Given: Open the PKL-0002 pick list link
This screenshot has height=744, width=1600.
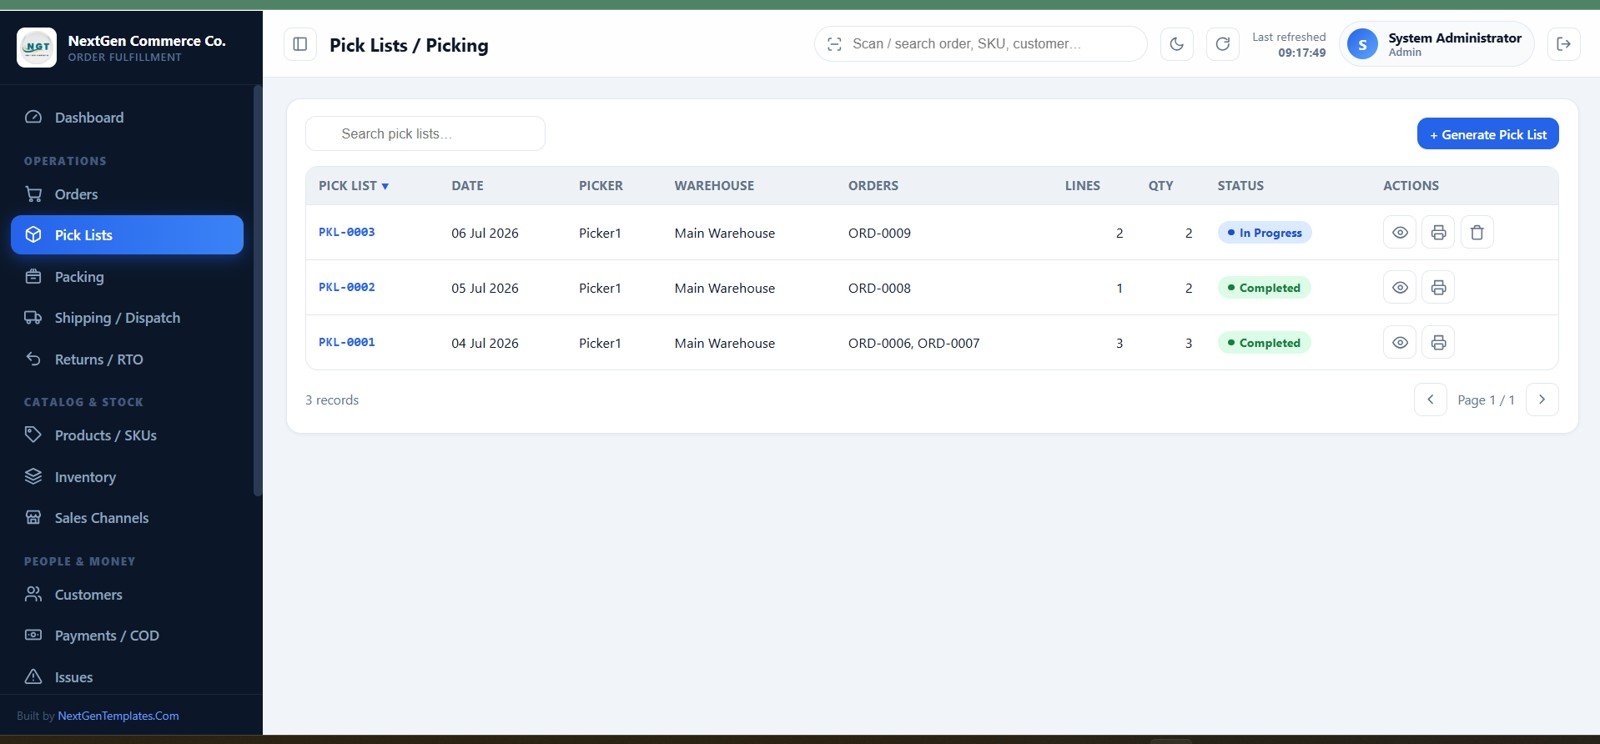Looking at the screenshot, I should [x=347, y=287].
